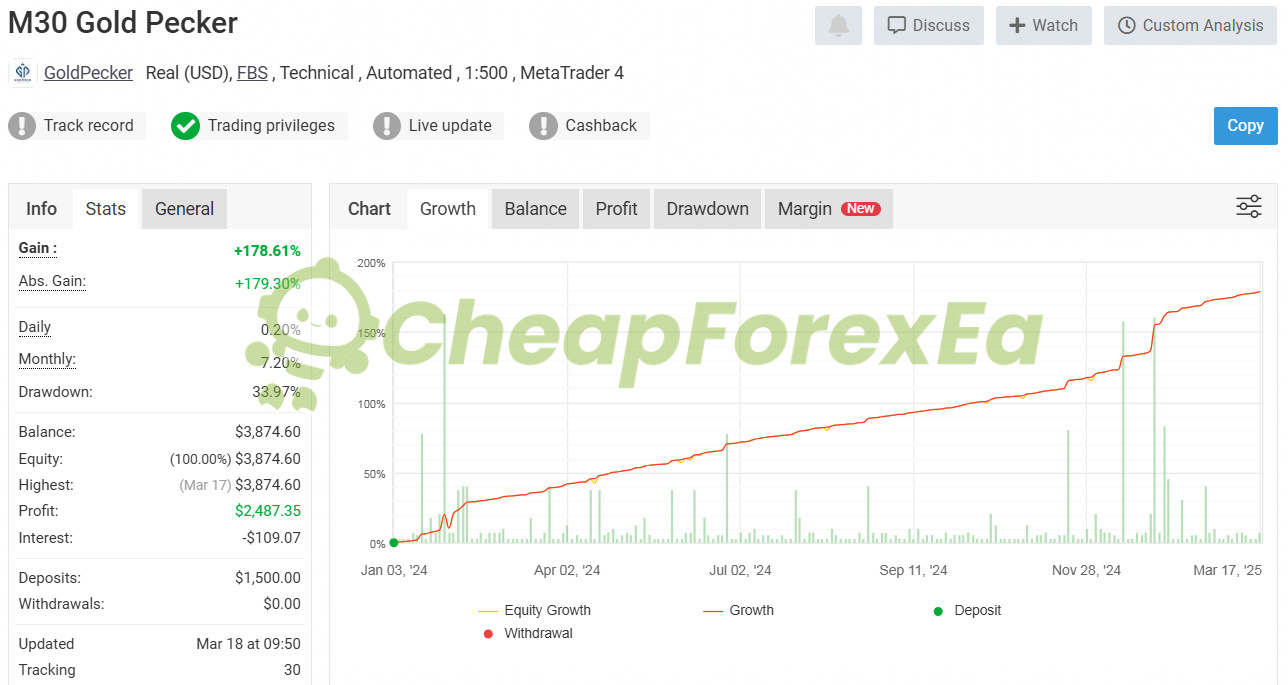1288x685 pixels.
Task: Select the Margin tab marked New
Action: [828, 209]
